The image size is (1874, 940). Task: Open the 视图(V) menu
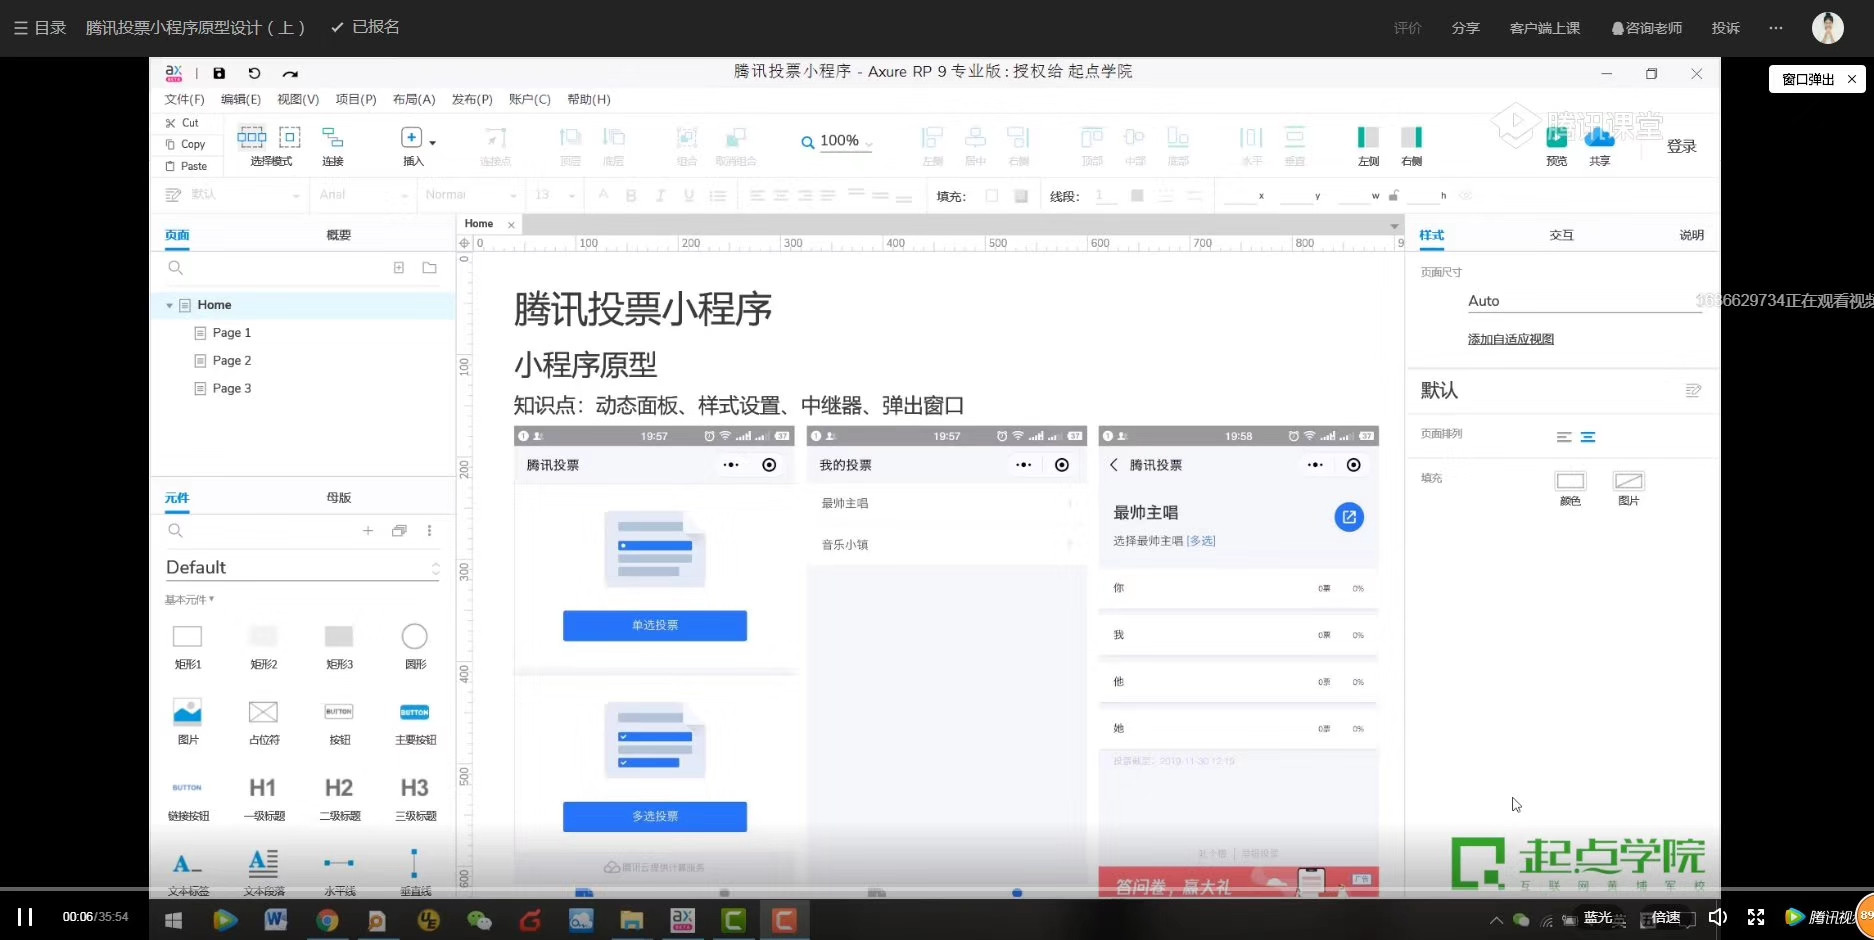298,99
